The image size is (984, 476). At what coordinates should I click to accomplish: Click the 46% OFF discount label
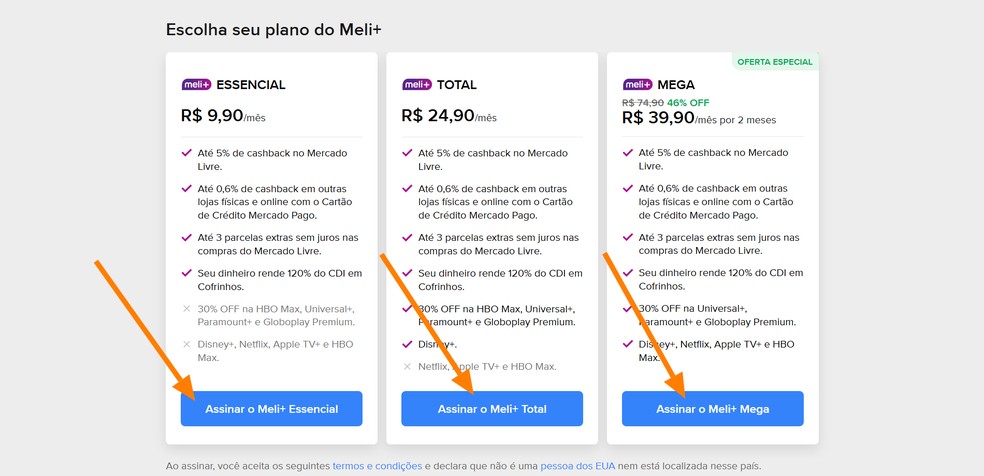point(688,103)
